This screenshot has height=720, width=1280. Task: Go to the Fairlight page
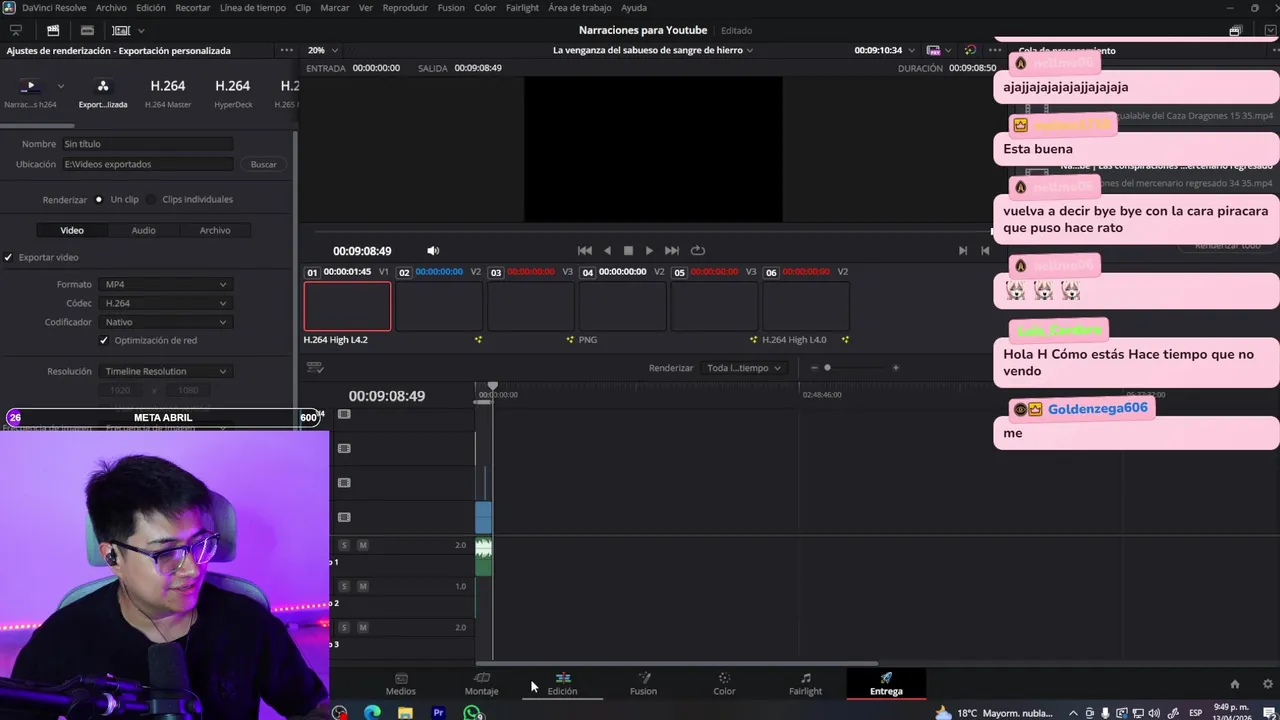coord(805,684)
